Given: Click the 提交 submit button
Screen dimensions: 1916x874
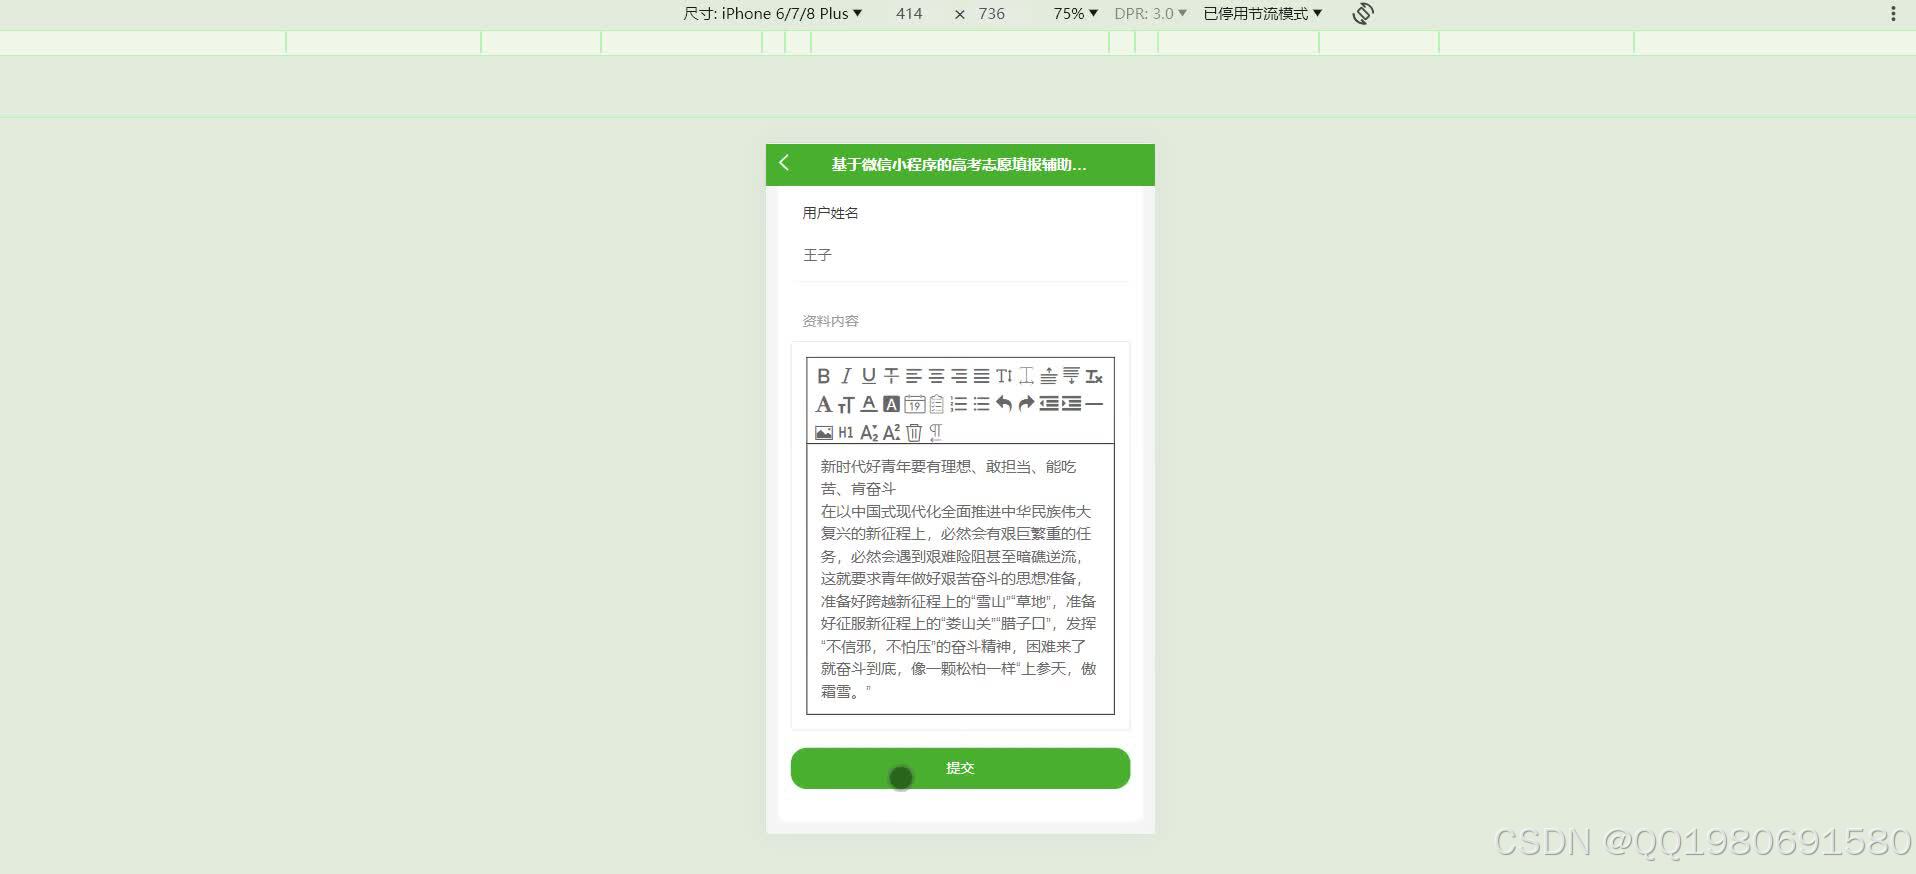Looking at the screenshot, I should (960, 768).
